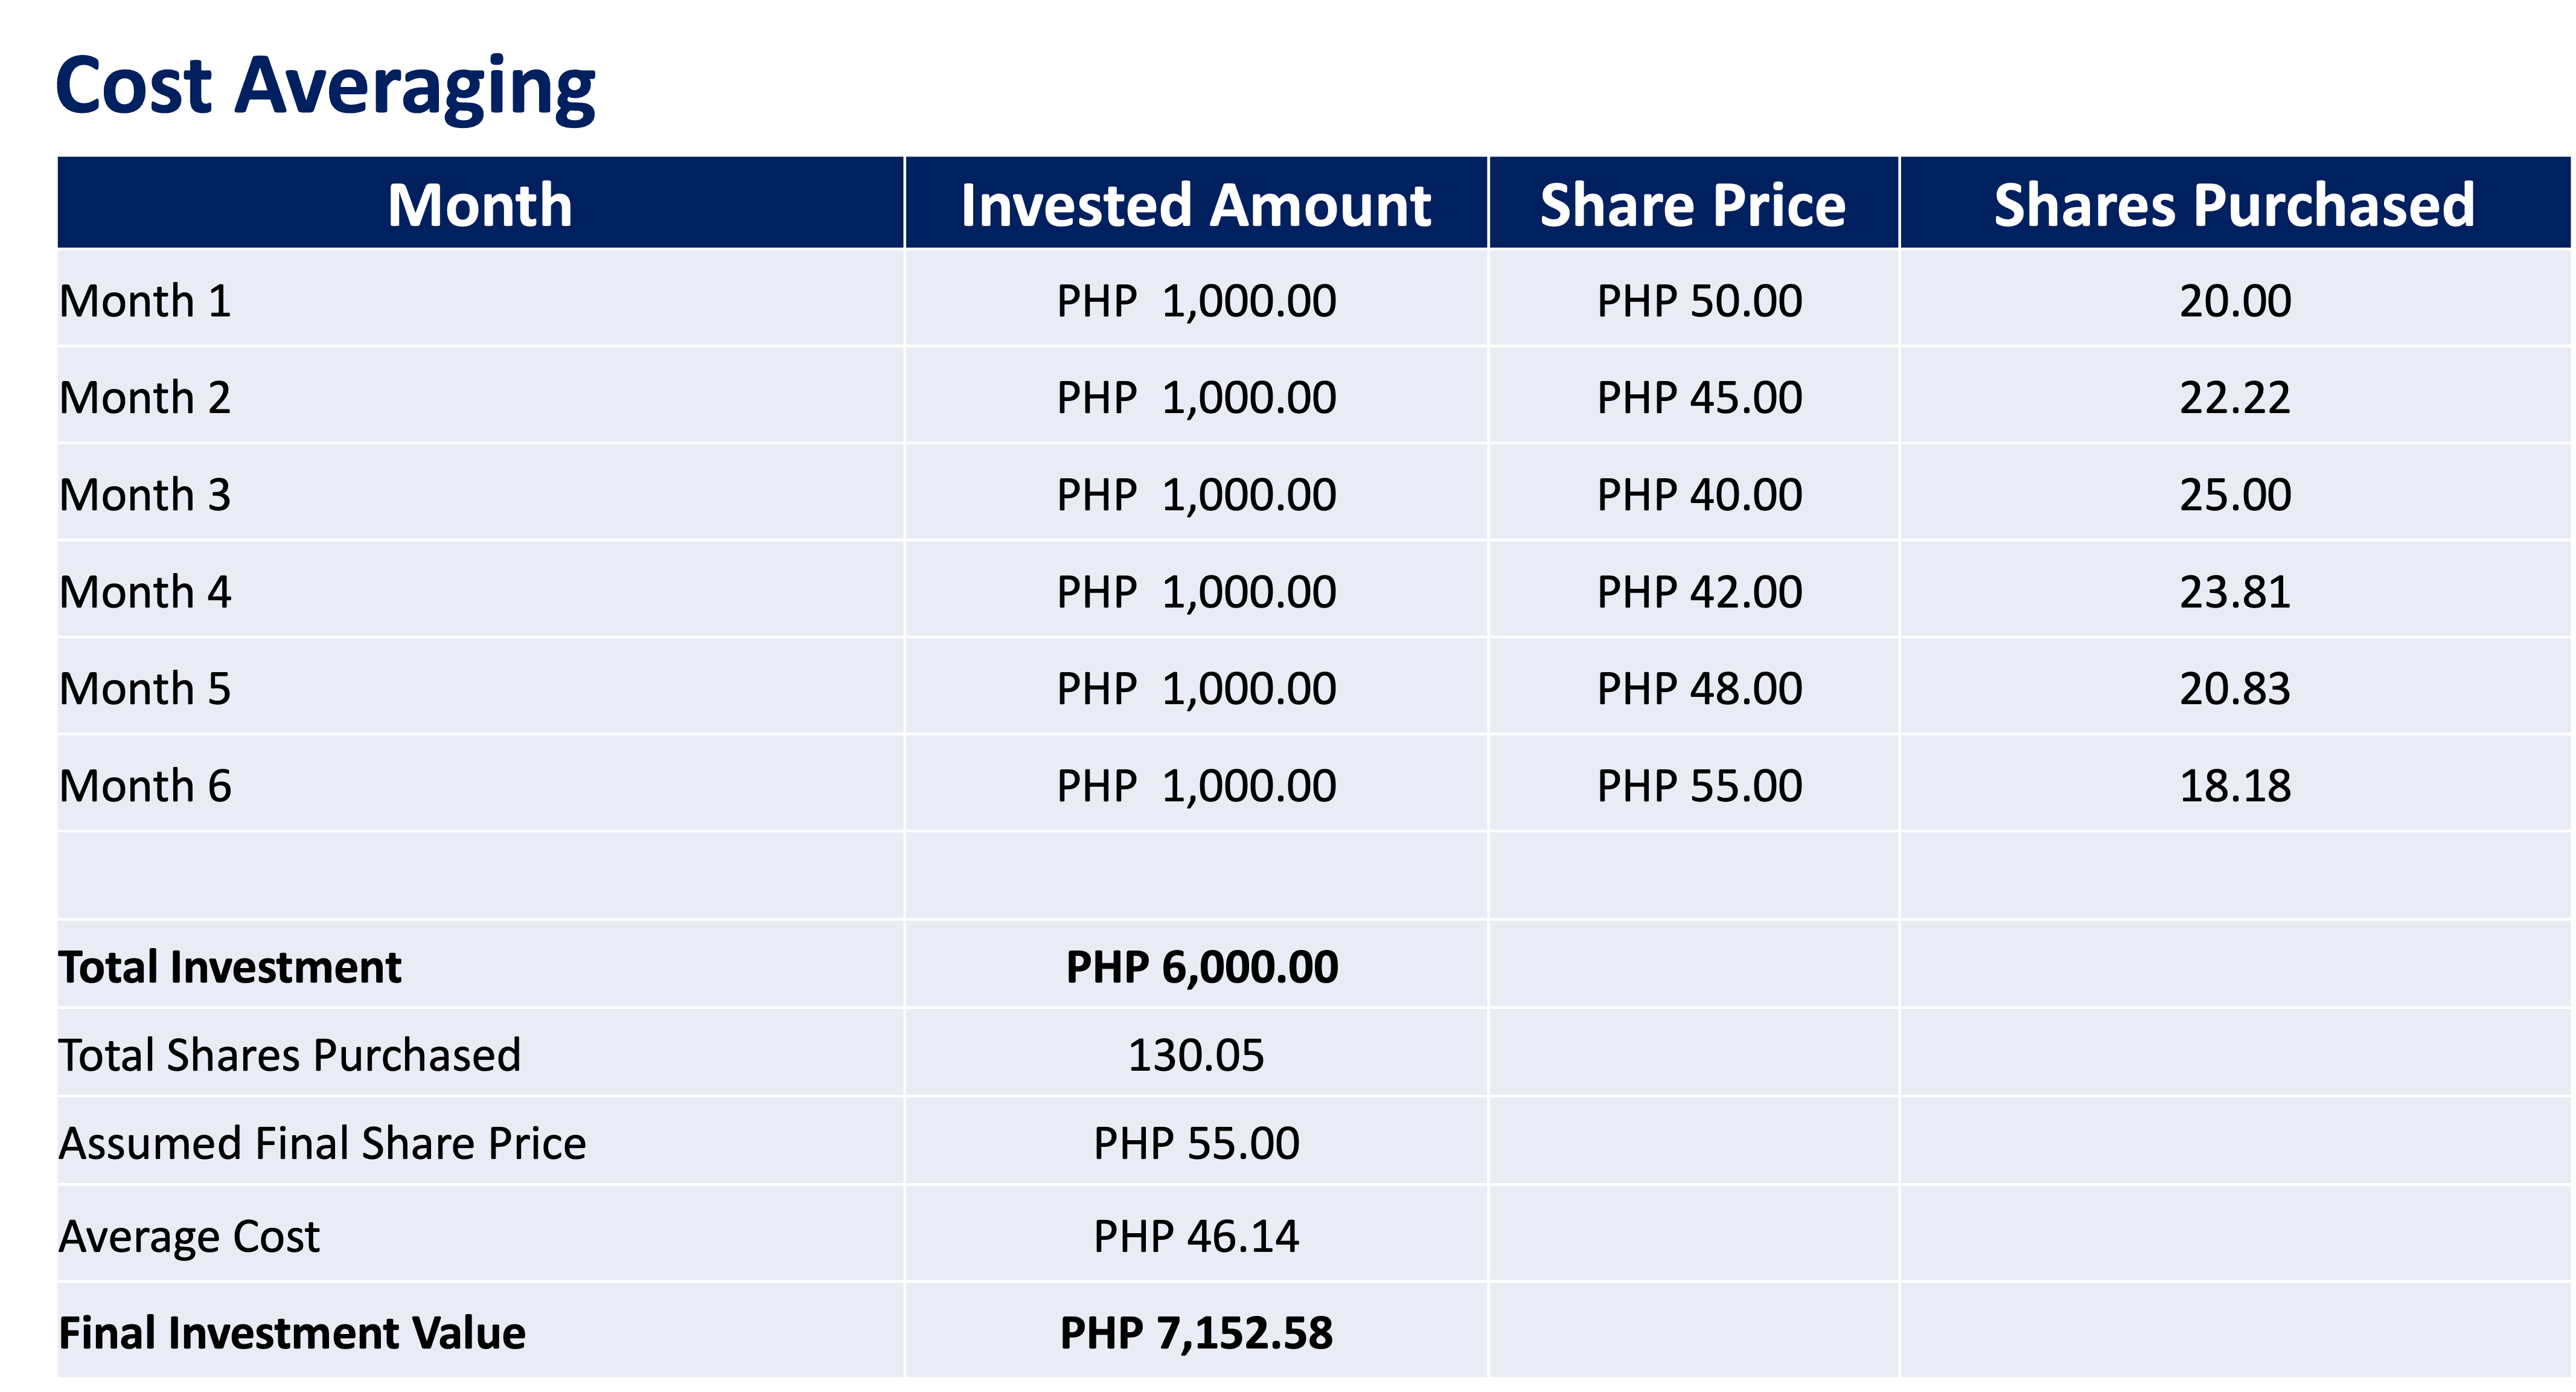Click the PHP 6,000.00 total cell
2576x1392 pixels.
click(x=1201, y=967)
